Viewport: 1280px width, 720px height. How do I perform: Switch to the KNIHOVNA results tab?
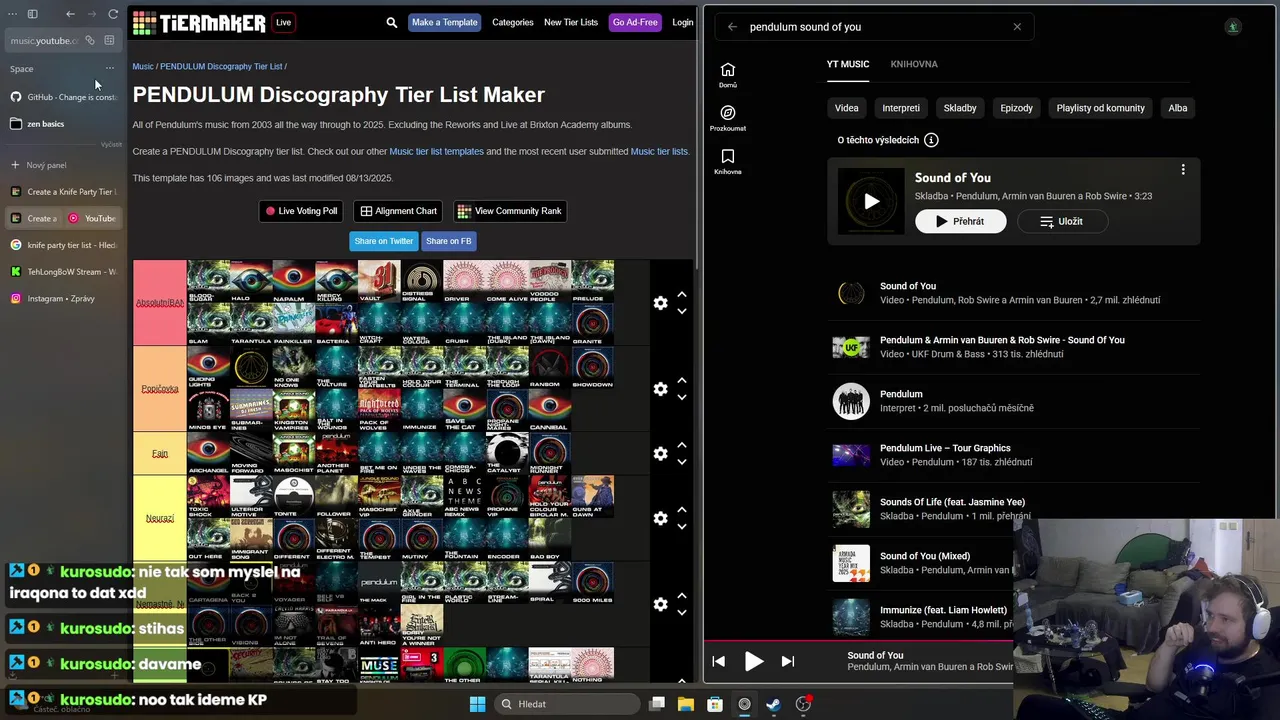point(914,64)
